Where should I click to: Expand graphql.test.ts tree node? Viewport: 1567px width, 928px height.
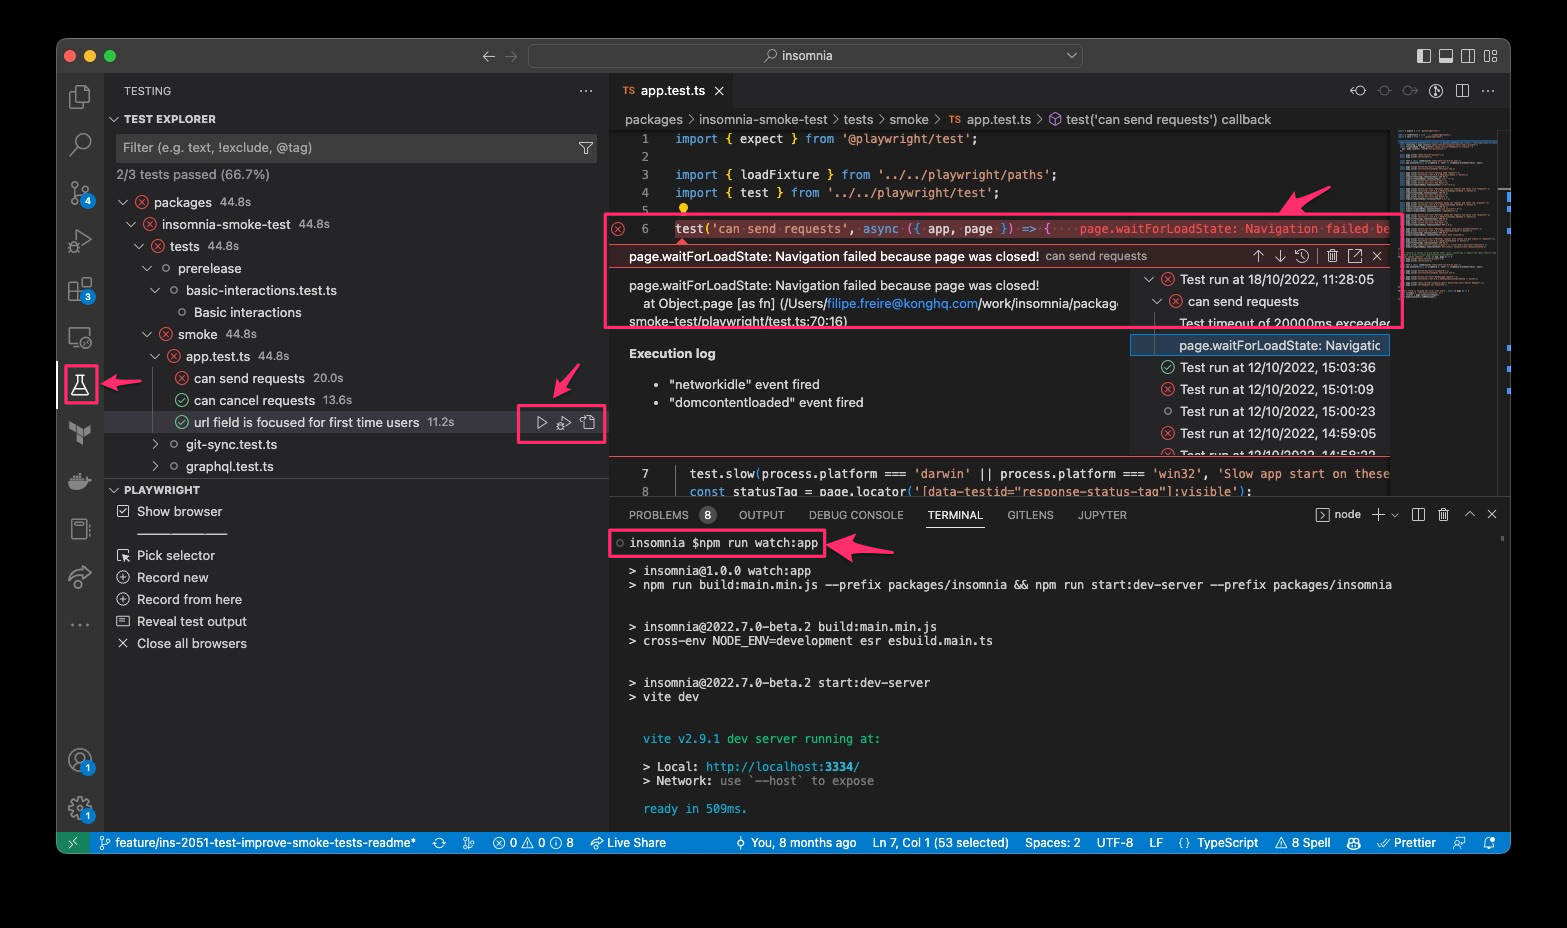click(x=155, y=466)
